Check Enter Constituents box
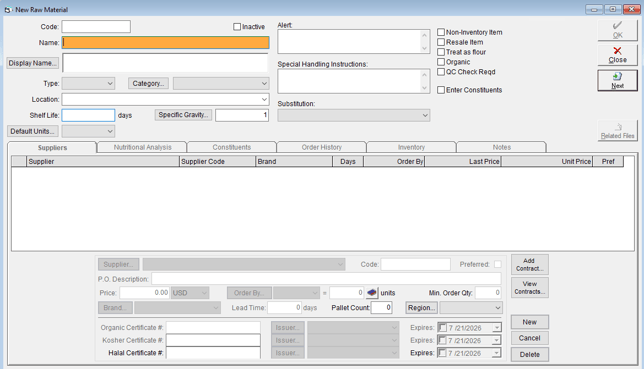The image size is (644, 369). (x=441, y=90)
